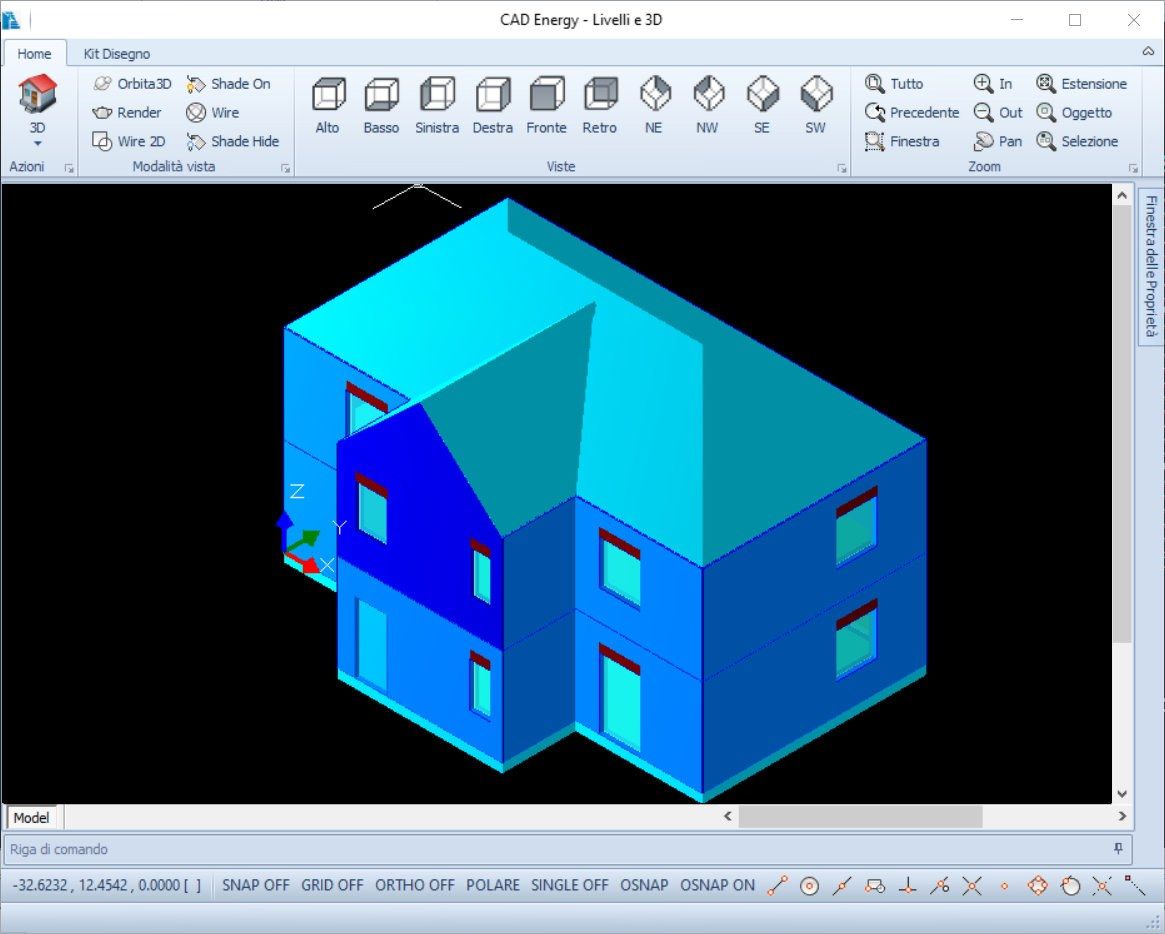Choose the NE isometric view
Viewport: 1165px width, 934px height.
(x=654, y=96)
